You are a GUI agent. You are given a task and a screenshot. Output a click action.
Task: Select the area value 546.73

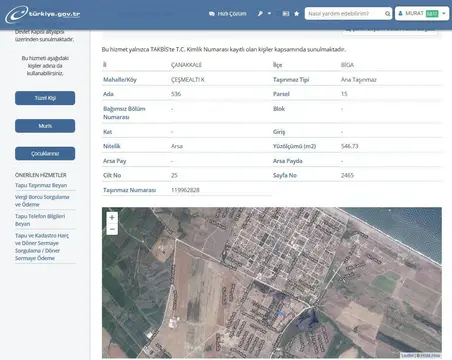coord(349,146)
